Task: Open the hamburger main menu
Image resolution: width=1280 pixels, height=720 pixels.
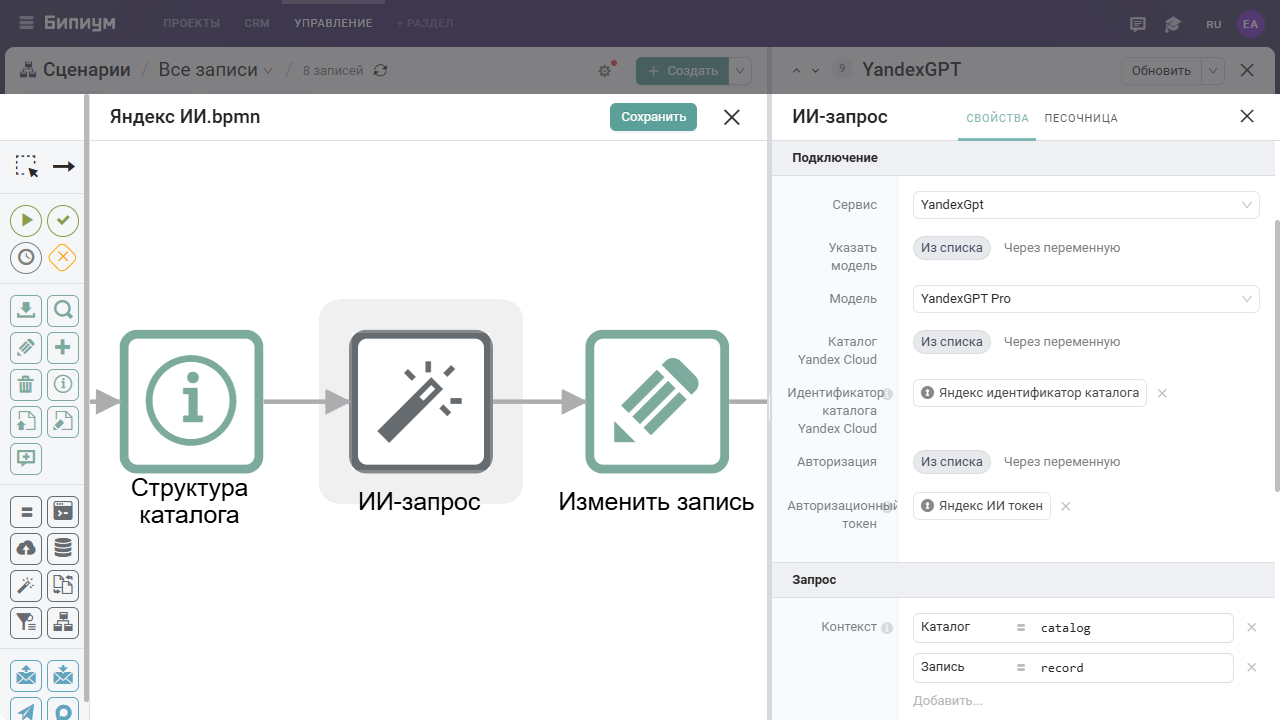Action: pos(26,23)
